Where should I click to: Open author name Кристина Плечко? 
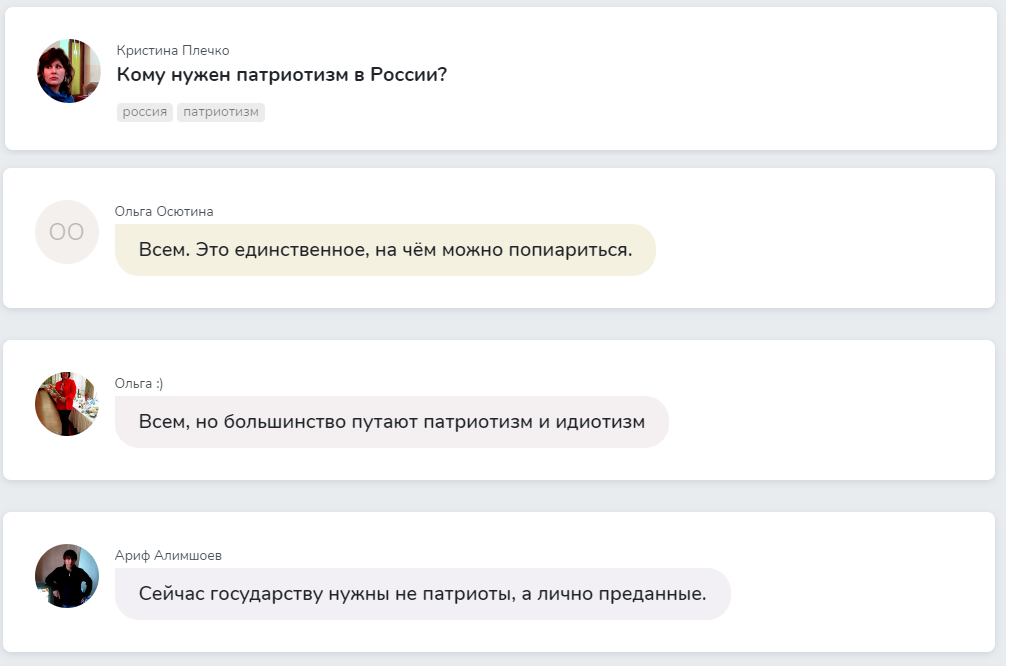pos(173,50)
